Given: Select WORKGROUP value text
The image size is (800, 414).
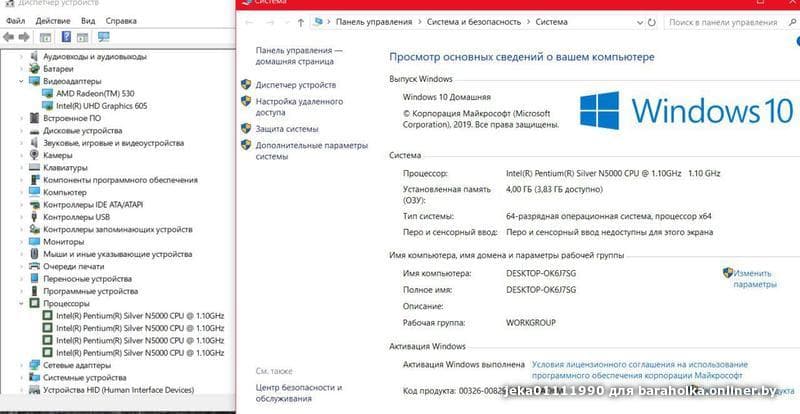Looking at the screenshot, I should pyautogui.click(x=531, y=323).
